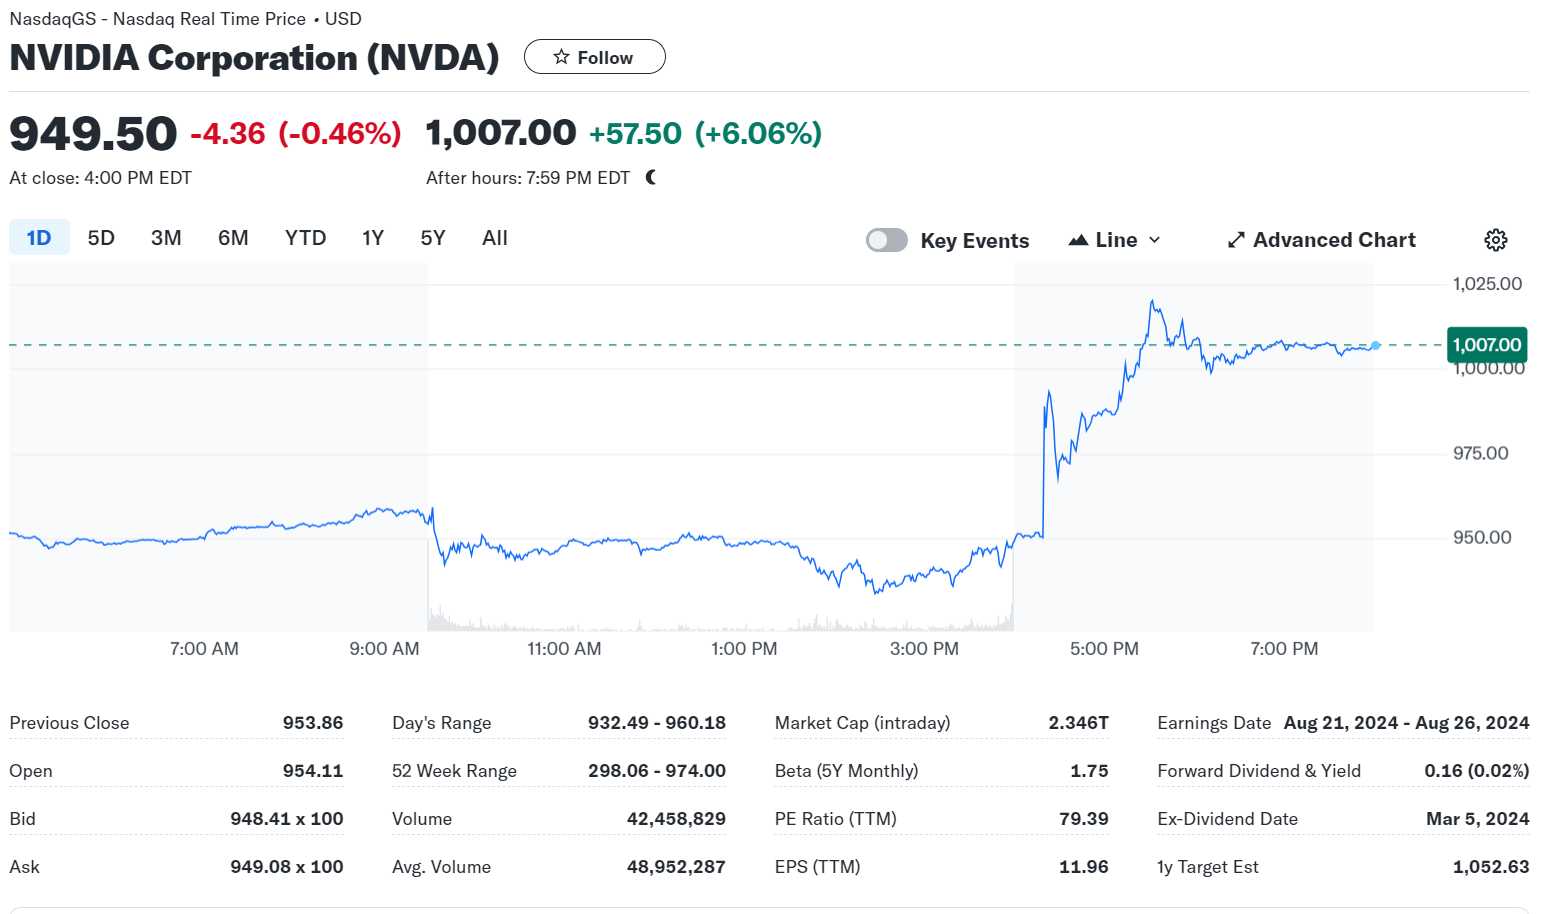Click the 975.00 price axis label
Screen dimensions: 1543x914
1481,454
